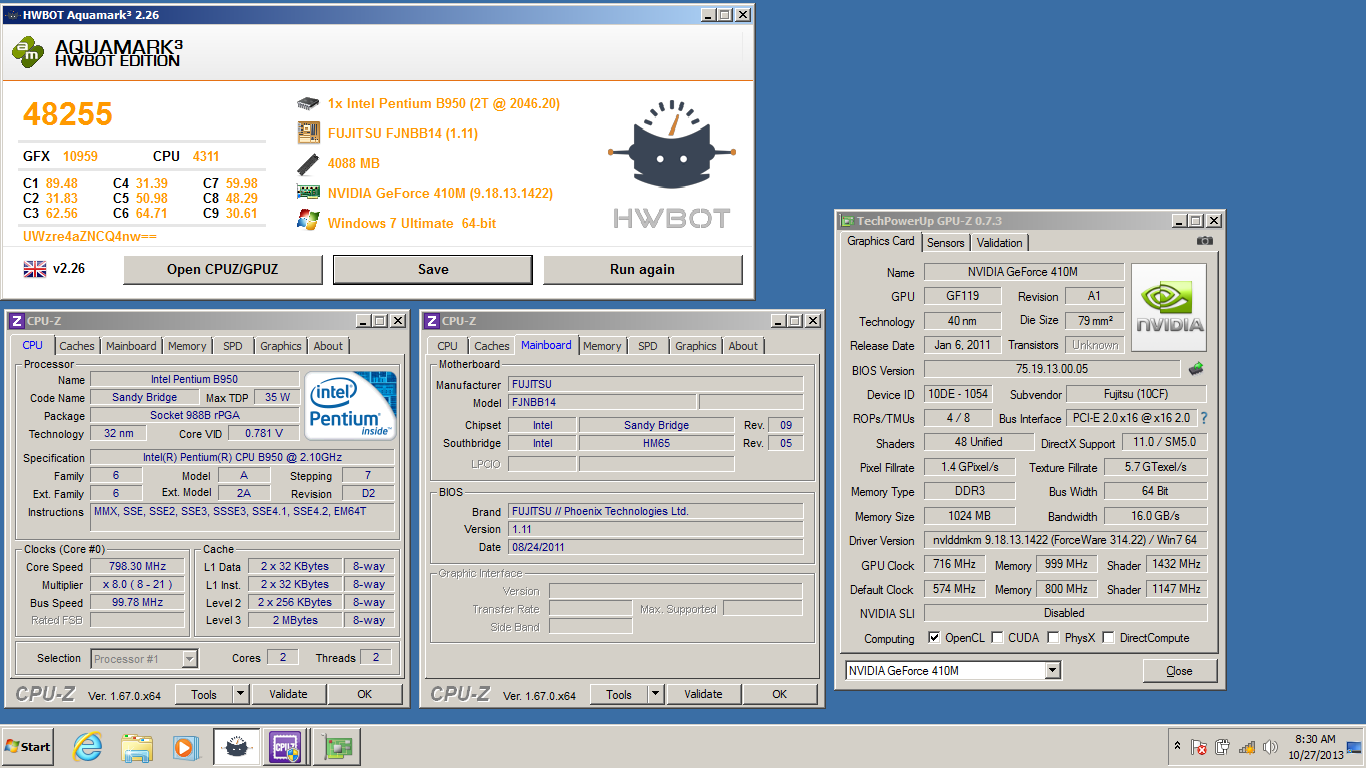Click the Start button
Image resolution: width=1366 pixels, height=768 pixels.
click(x=28, y=747)
